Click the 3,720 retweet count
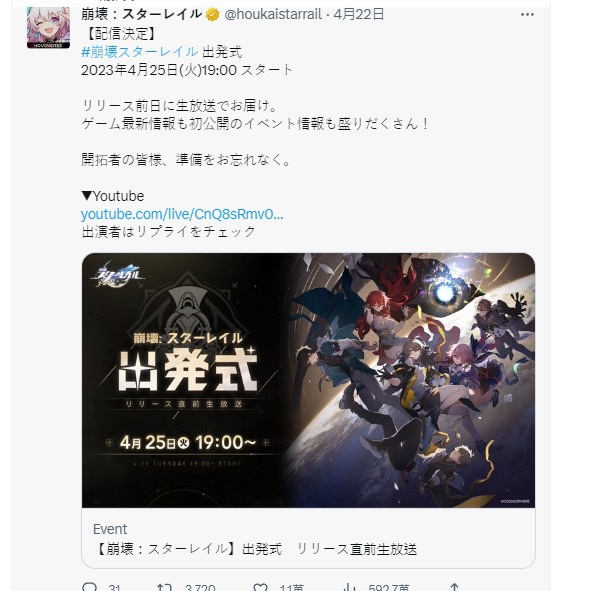 (200, 588)
